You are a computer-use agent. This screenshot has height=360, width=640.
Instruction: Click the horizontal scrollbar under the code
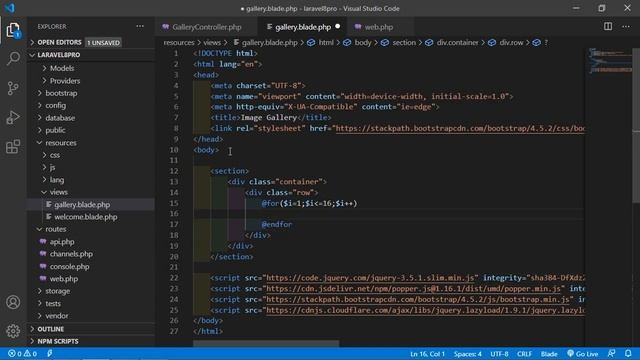coord(266,344)
